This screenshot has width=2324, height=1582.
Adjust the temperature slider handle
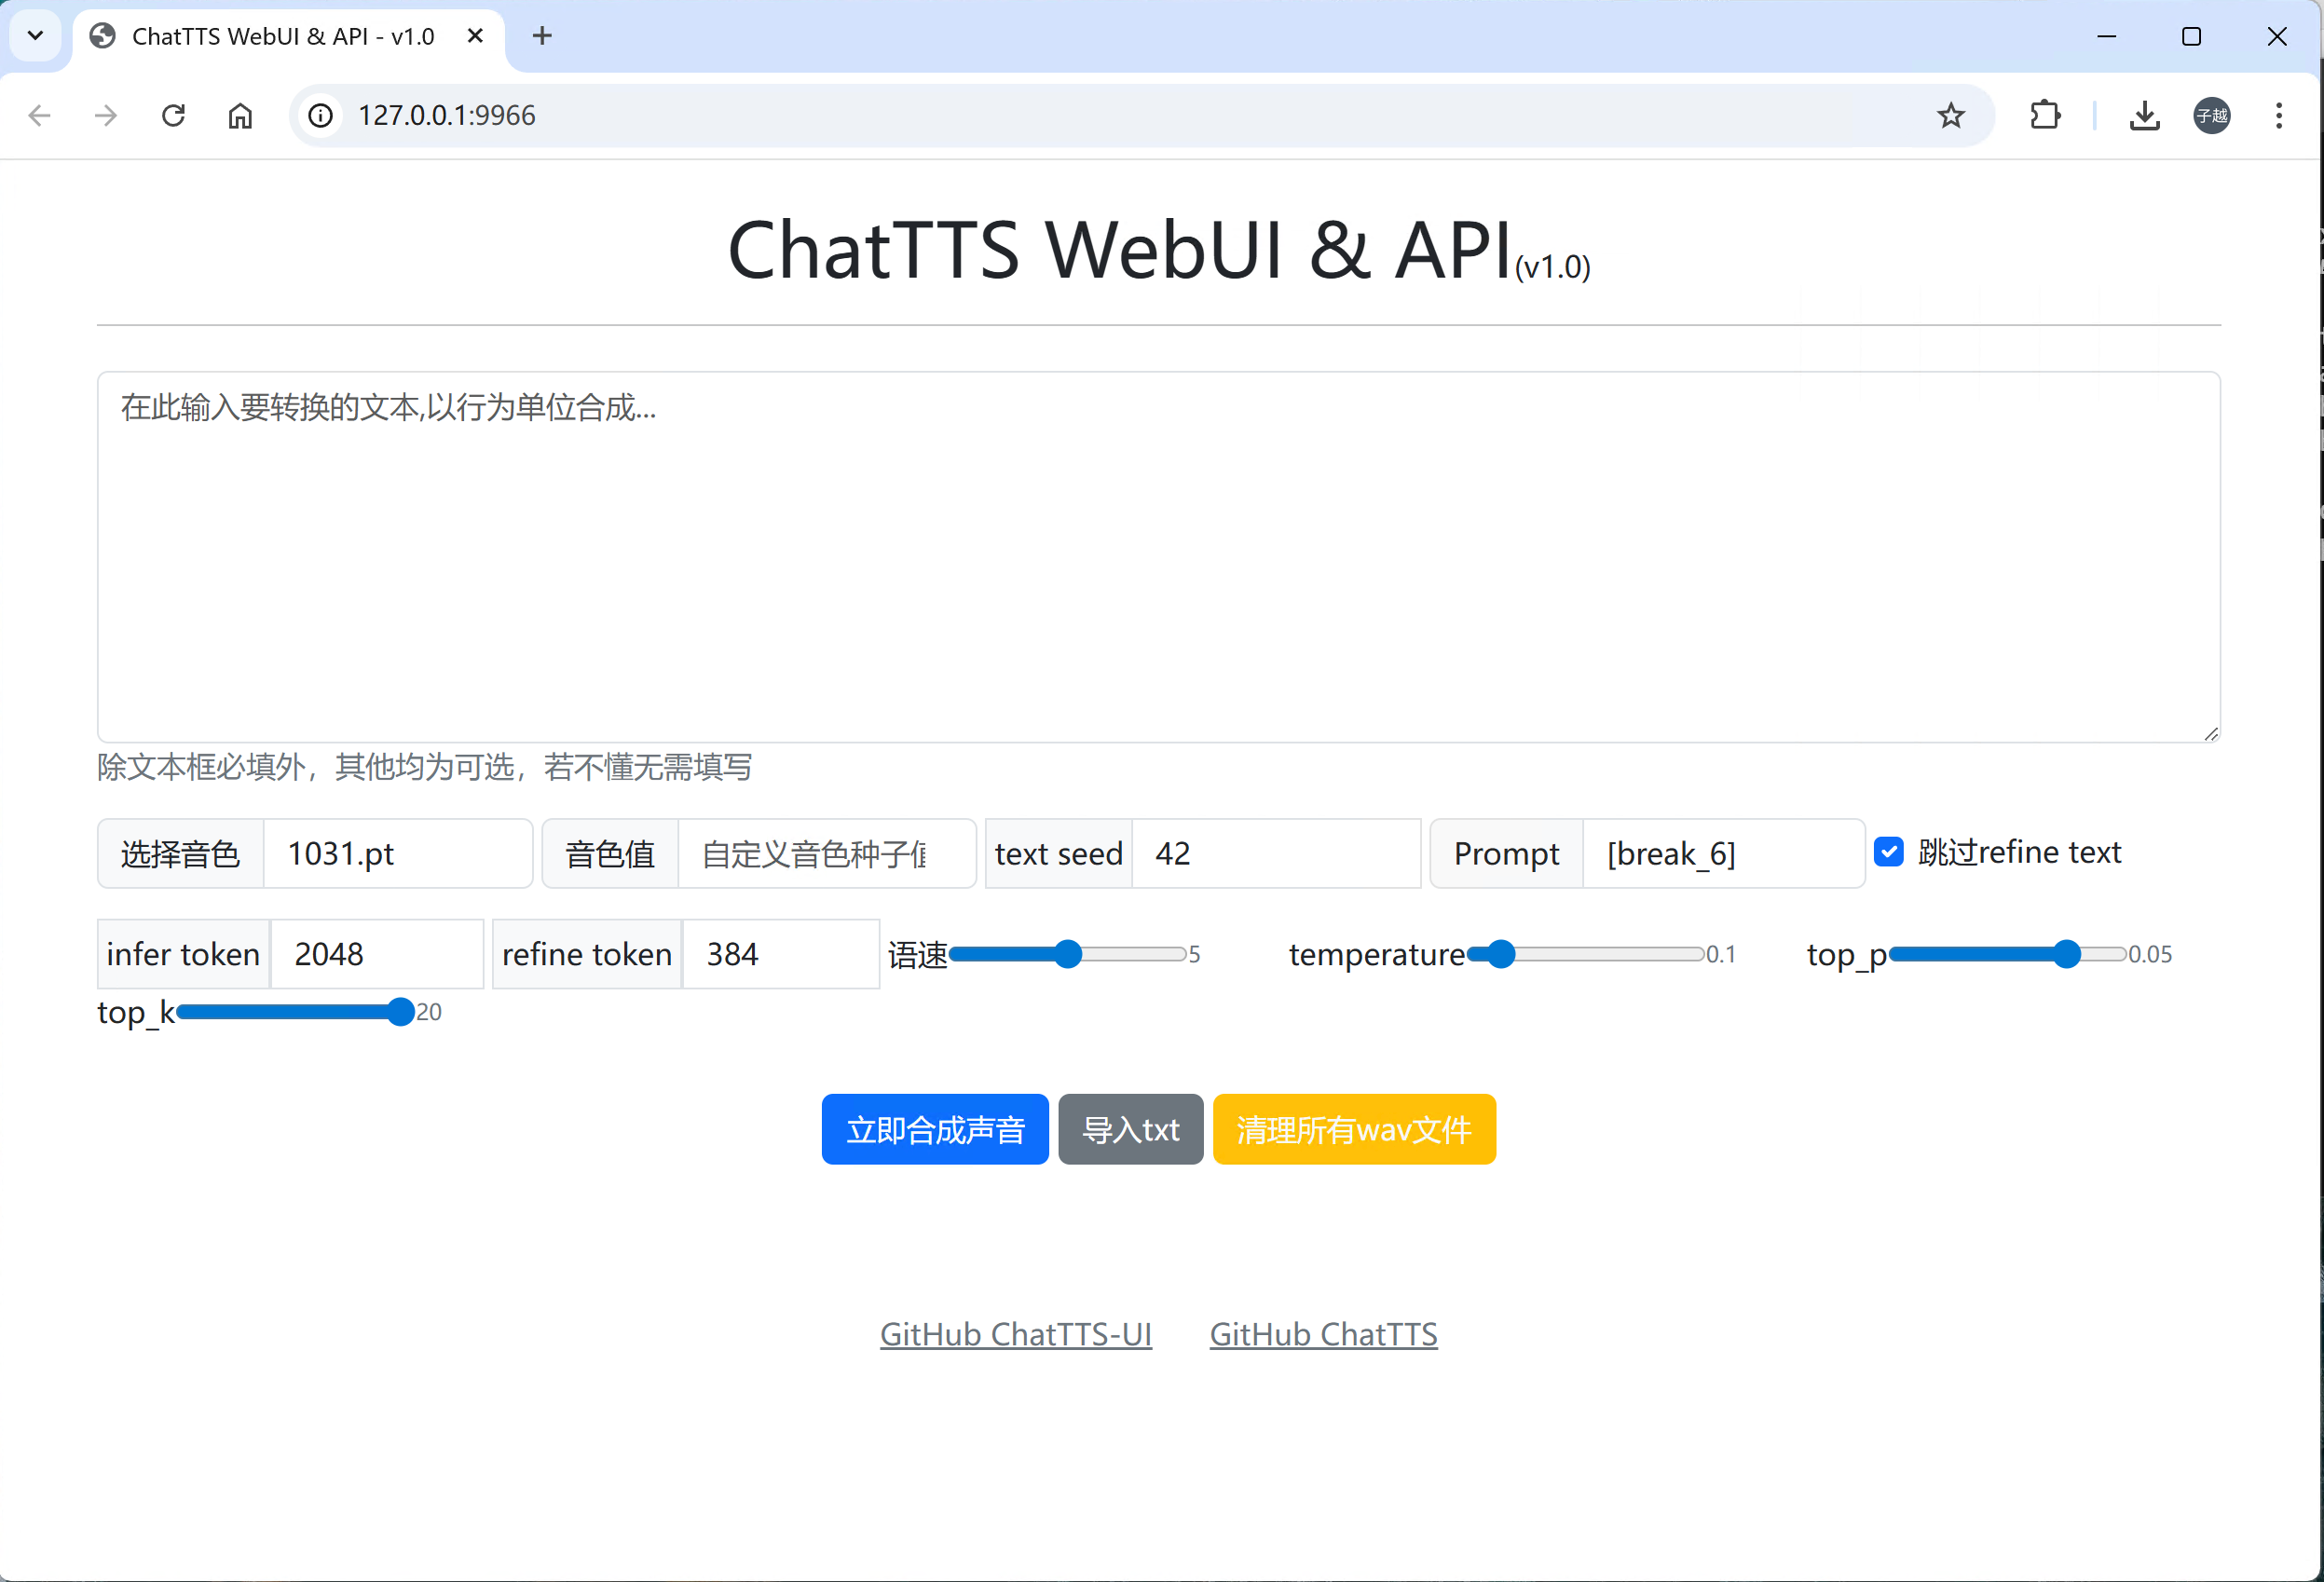pos(1500,954)
